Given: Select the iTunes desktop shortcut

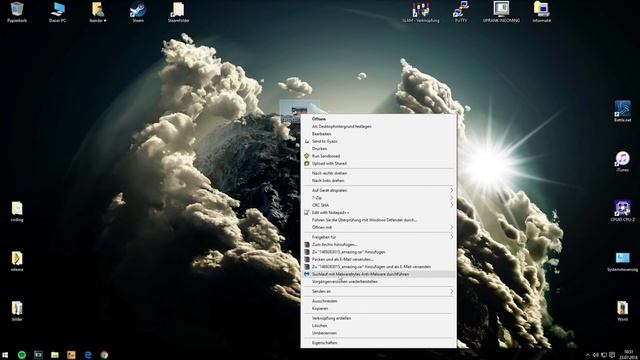Looking at the screenshot, I should [622, 161].
